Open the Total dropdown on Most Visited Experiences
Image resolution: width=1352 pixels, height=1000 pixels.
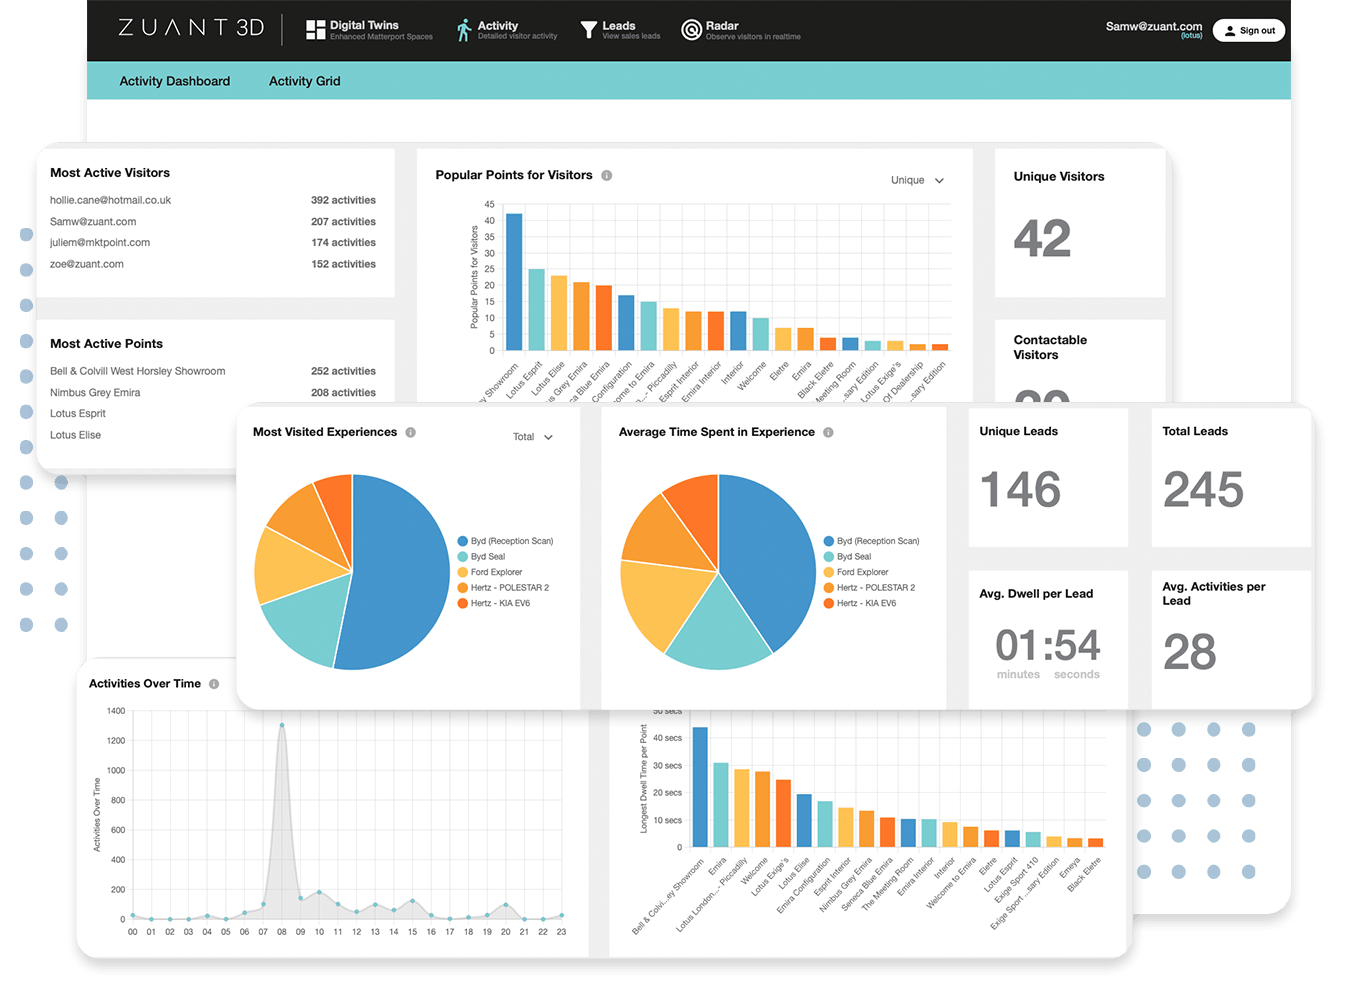click(x=532, y=437)
